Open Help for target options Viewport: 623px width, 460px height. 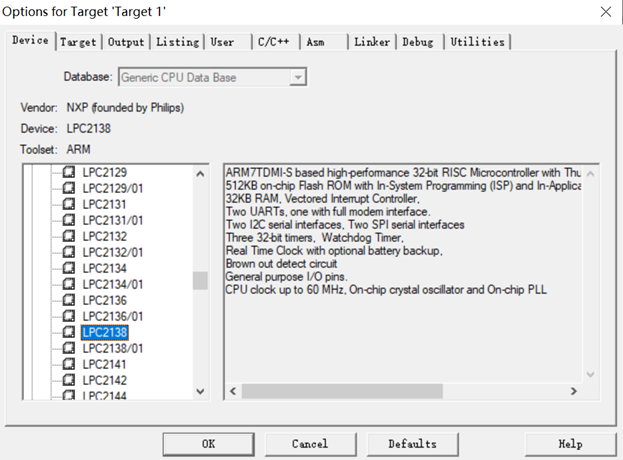(x=571, y=444)
